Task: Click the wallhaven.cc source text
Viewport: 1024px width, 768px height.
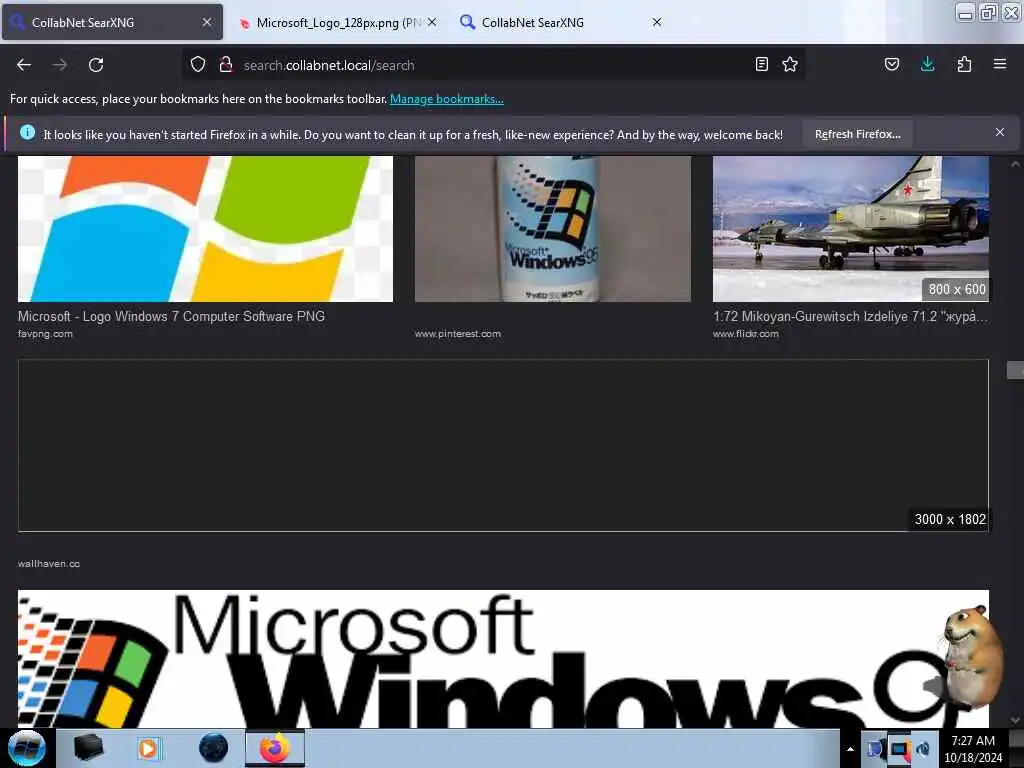Action: pyautogui.click(x=49, y=564)
